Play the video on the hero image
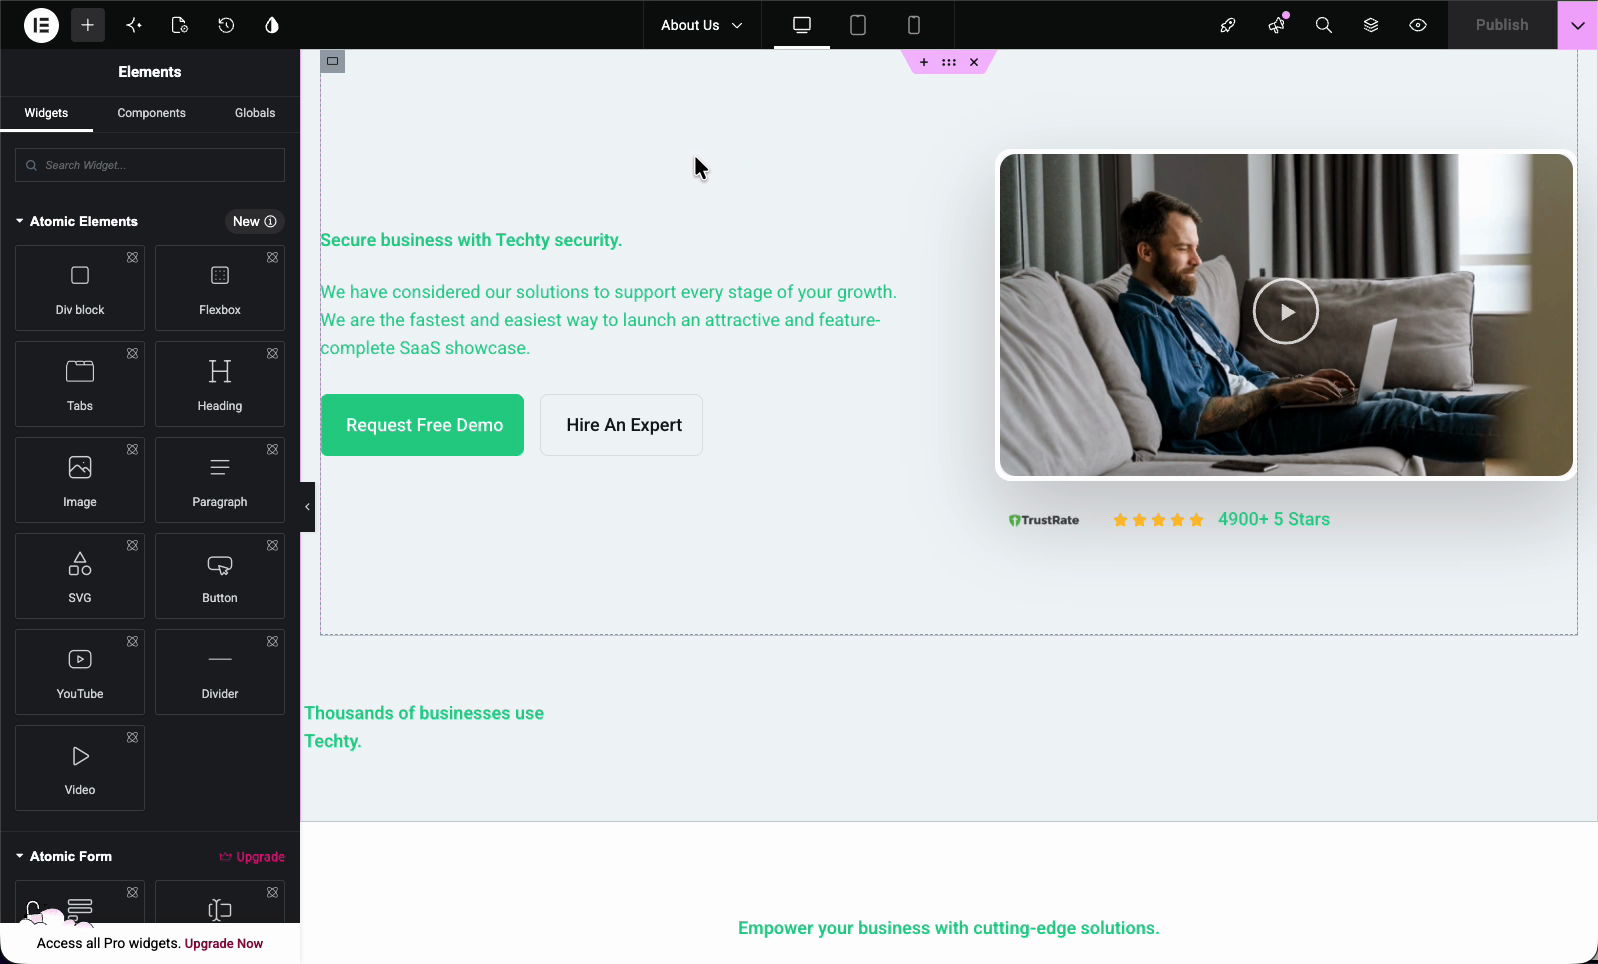Viewport: 1598px width, 964px height. point(1286,311)
